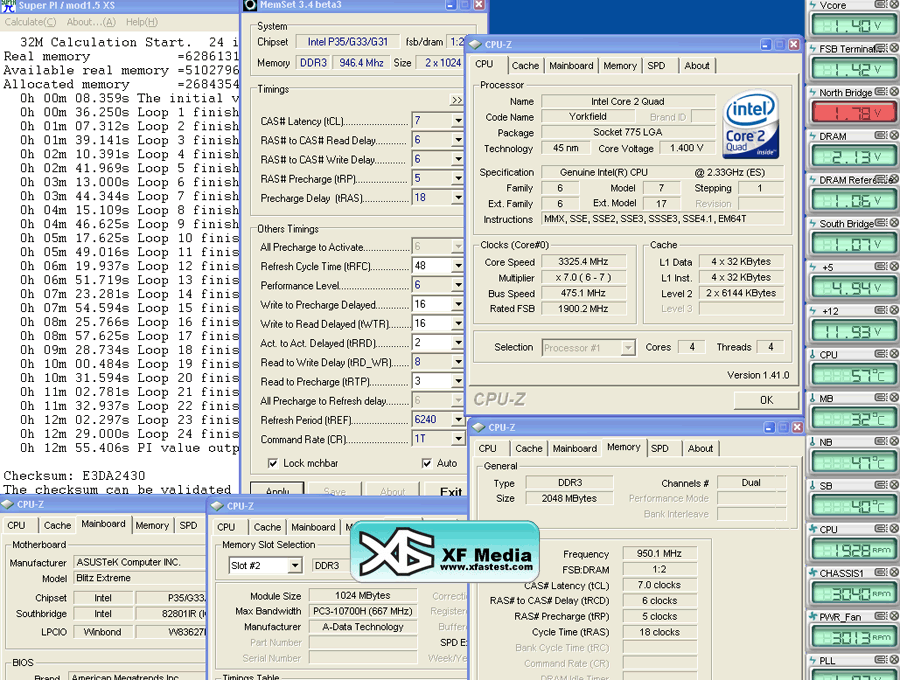The height and width of the screenshot is (680, 900).
Task: Close the Vcore voltage sensor panel
Action: (x=894, y=5)
